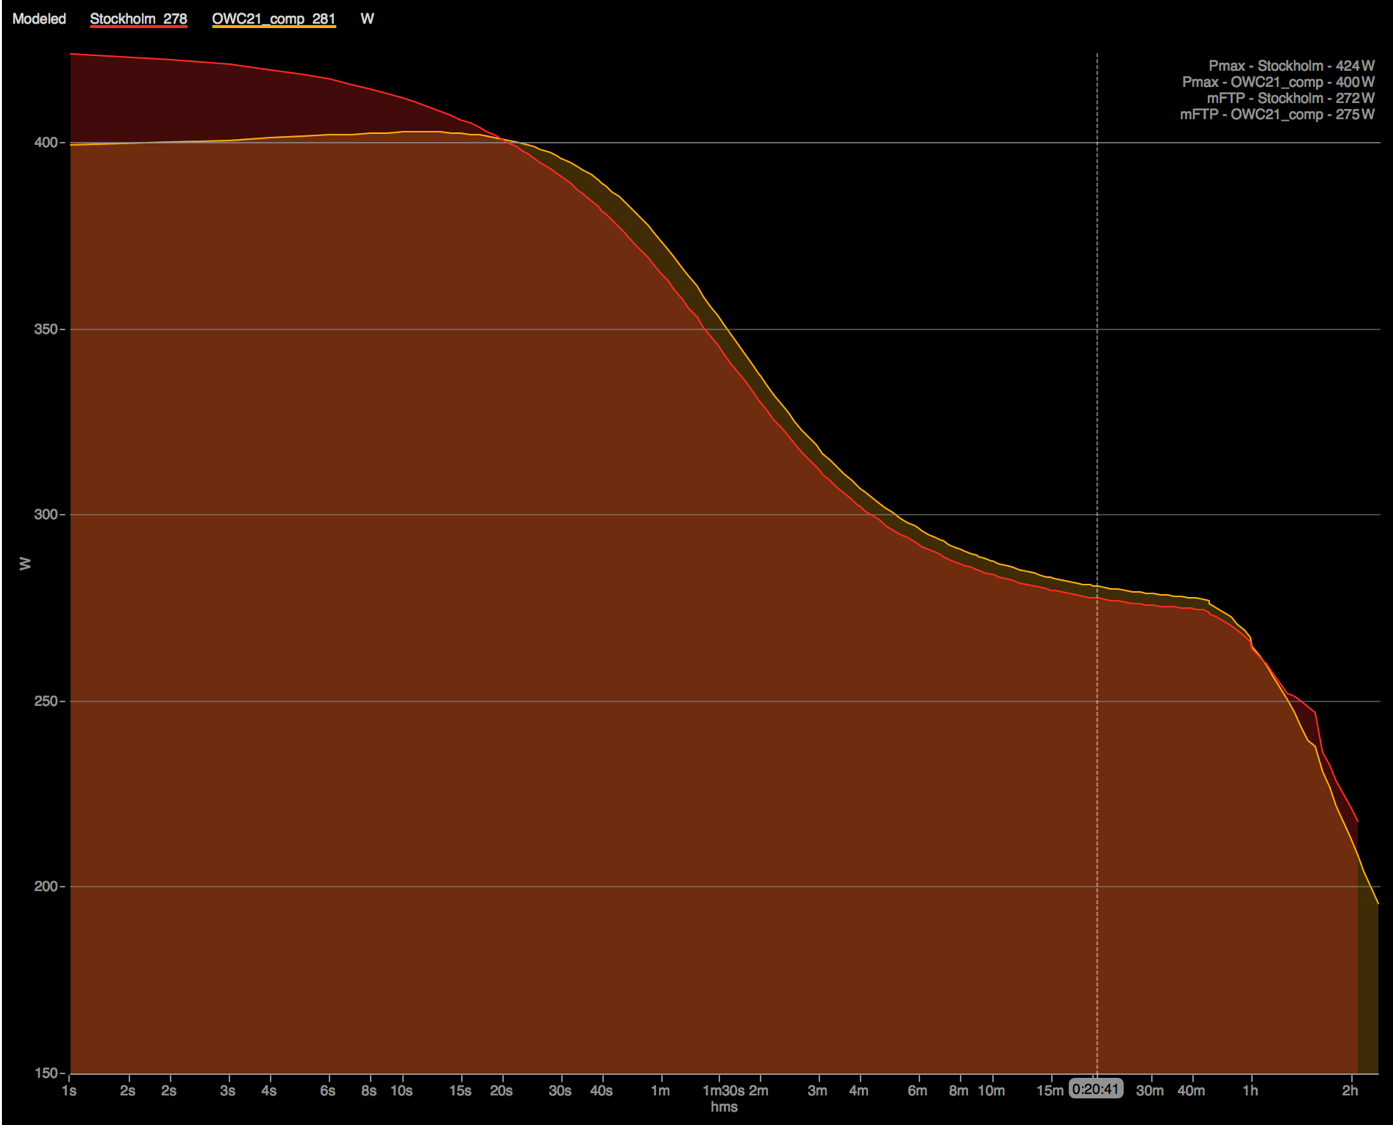Click the 1m tick on time axis

point(660,1090)
